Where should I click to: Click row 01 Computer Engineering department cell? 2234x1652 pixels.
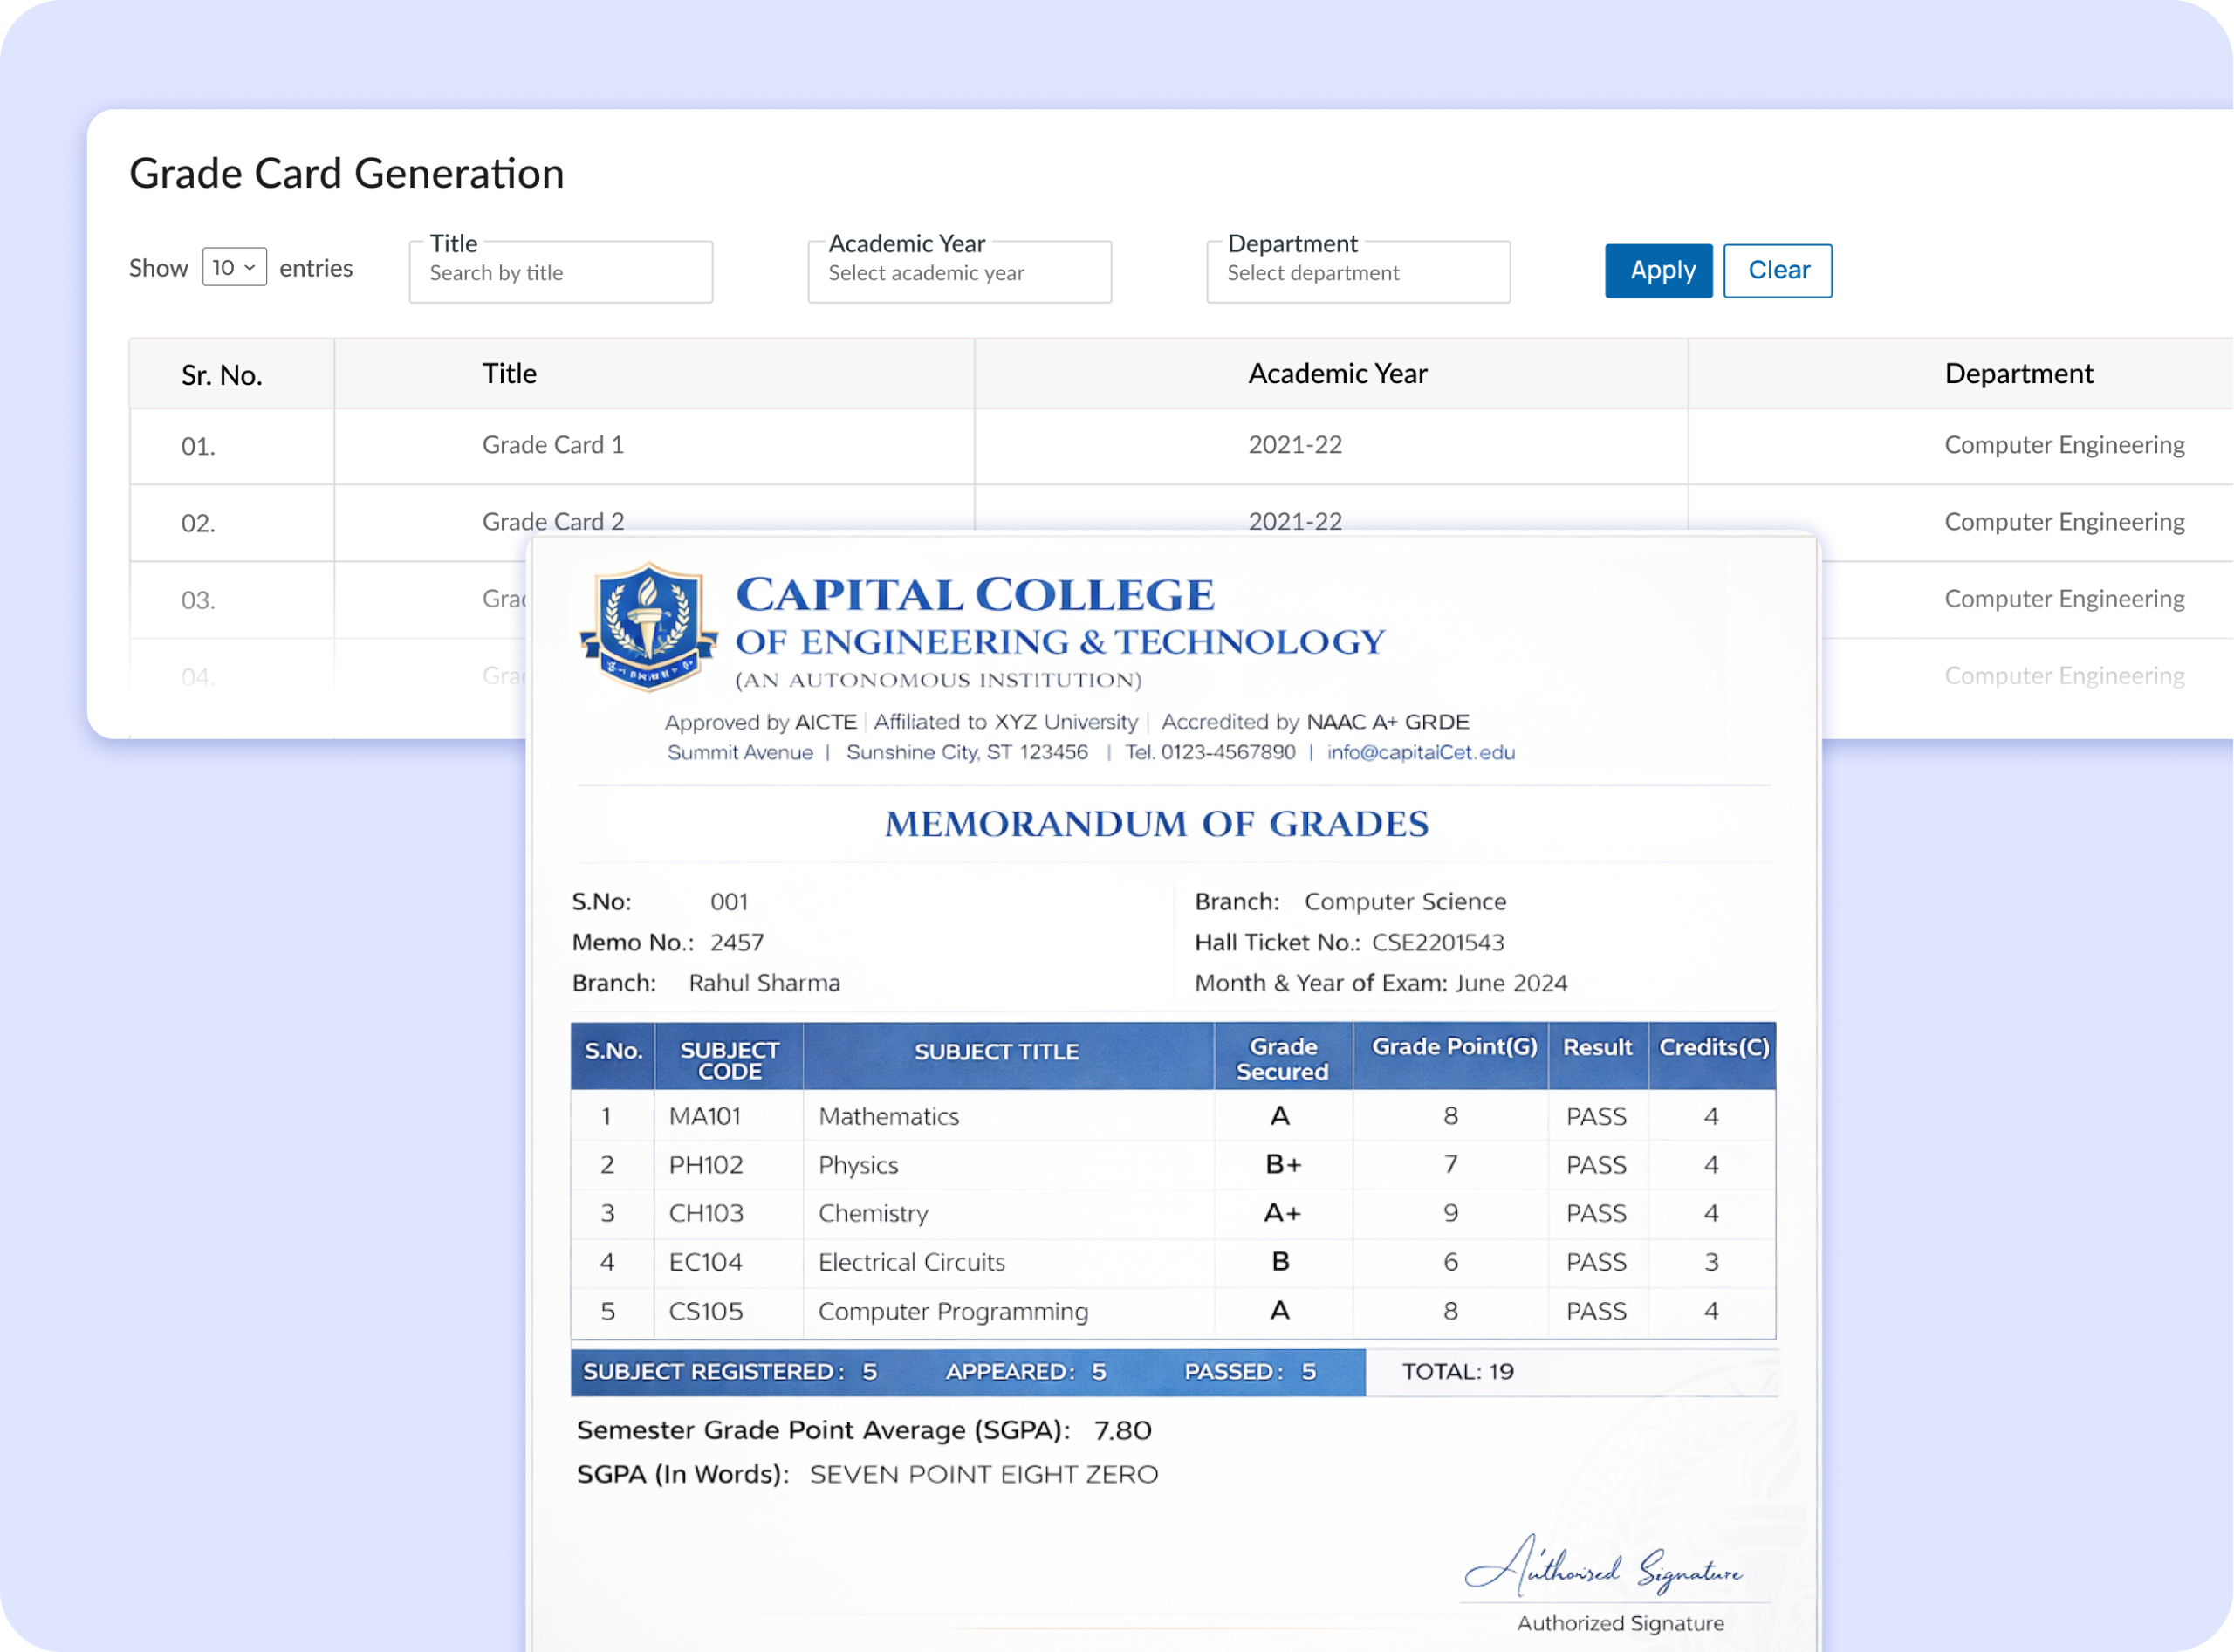(x=2064, y=445)
